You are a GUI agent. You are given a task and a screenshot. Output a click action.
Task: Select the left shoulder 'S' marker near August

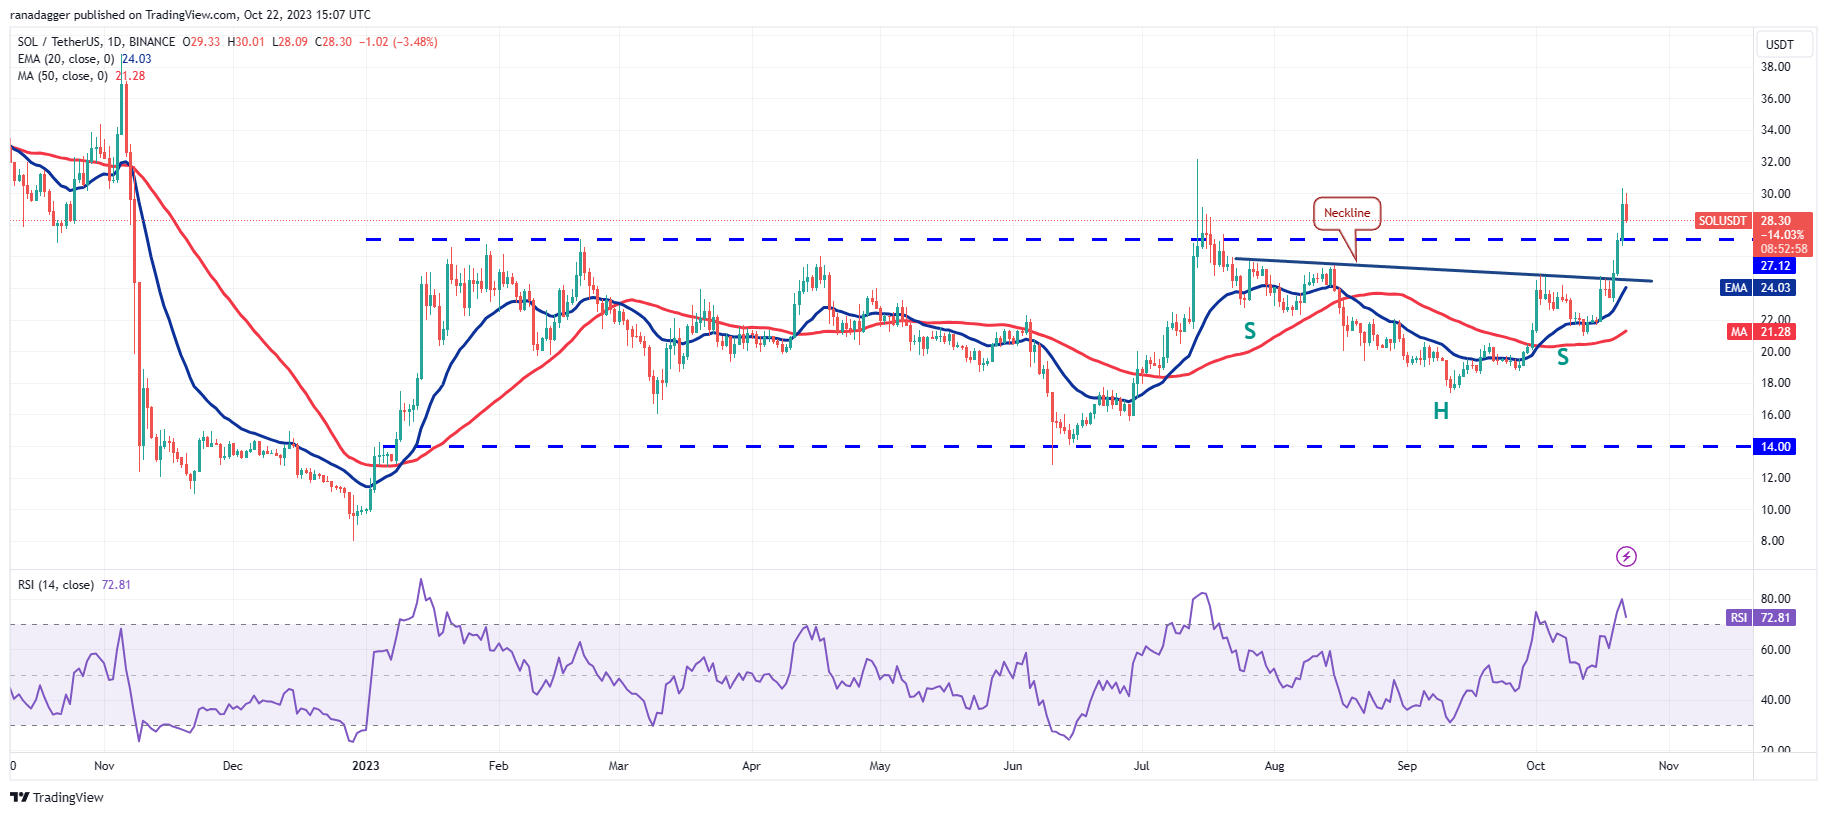coord(1249,331)
